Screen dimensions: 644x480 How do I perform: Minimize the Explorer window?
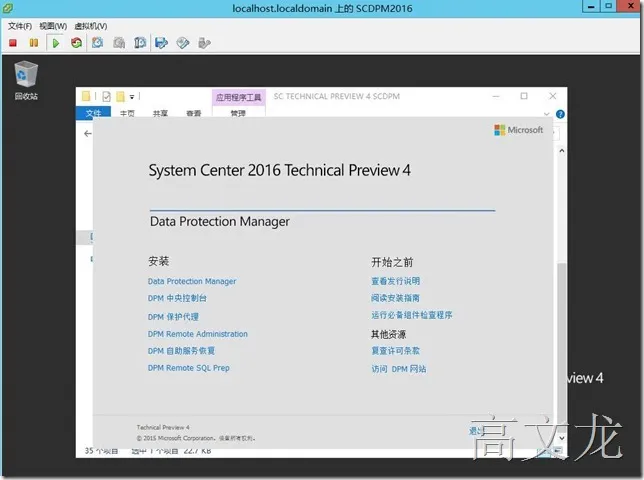pyautogui.click(x=496, y=96)
